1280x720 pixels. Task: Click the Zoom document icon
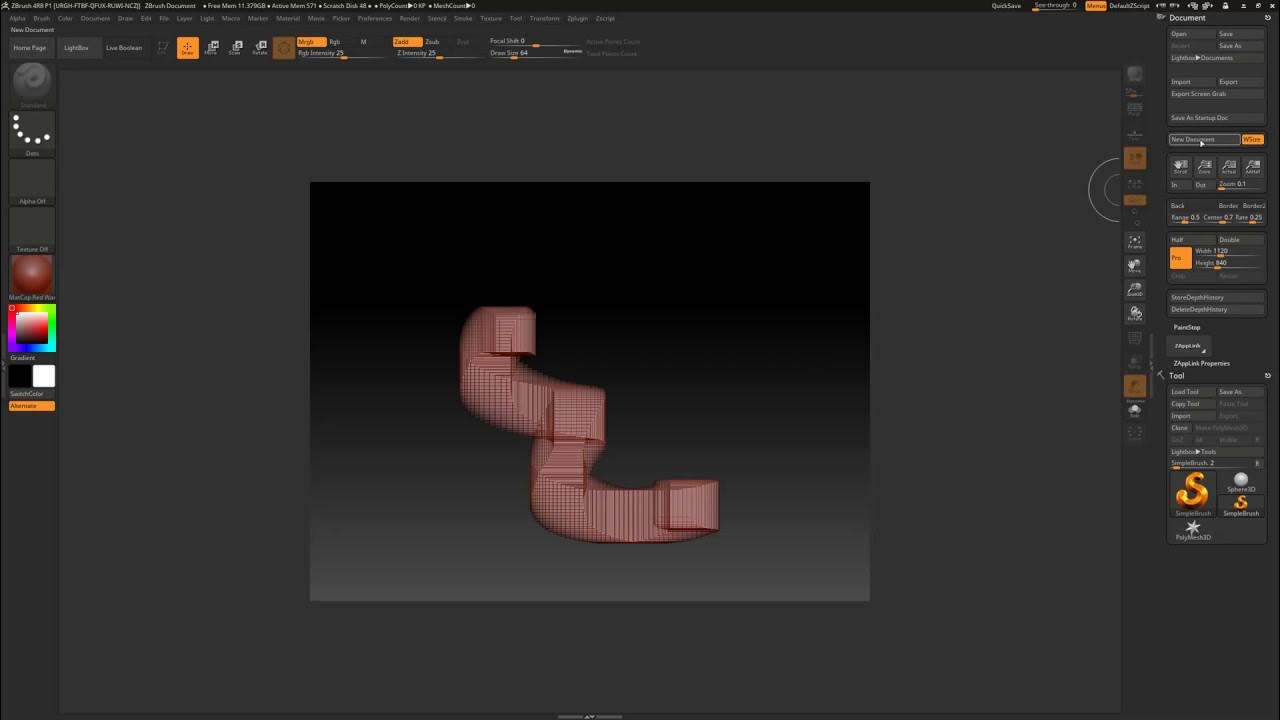click(x=1204, y=166)
